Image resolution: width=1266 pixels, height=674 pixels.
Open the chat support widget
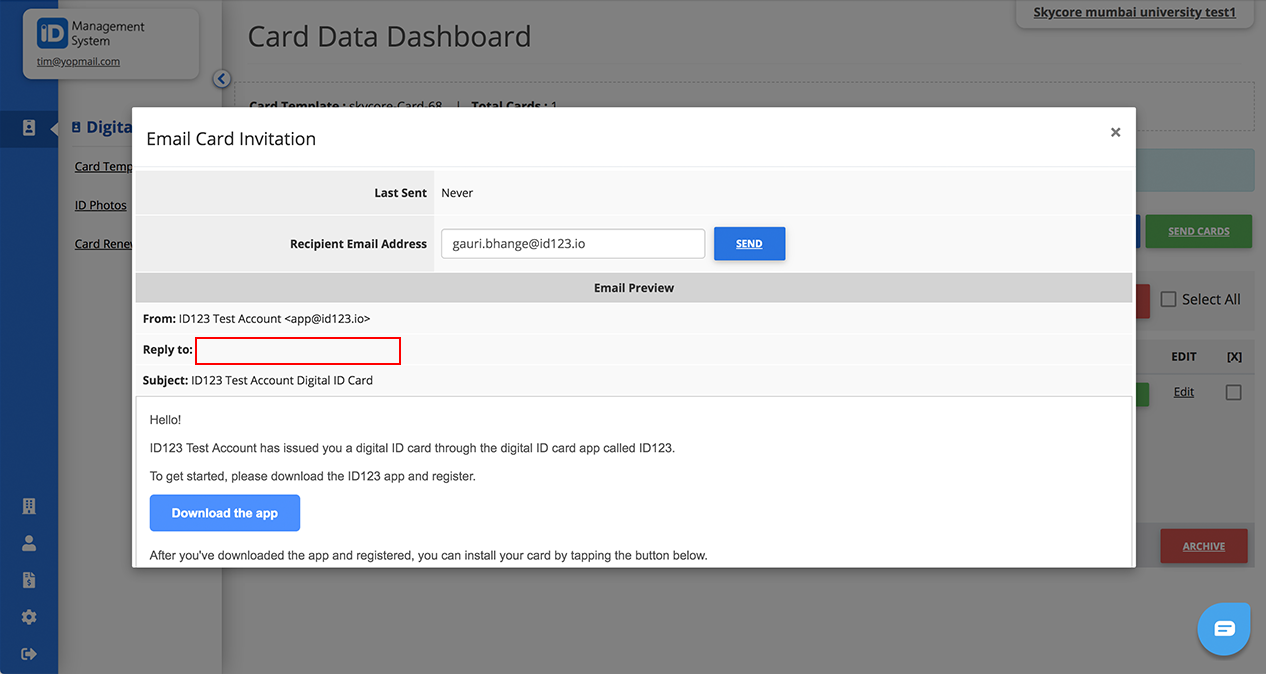coord(1224,629)
